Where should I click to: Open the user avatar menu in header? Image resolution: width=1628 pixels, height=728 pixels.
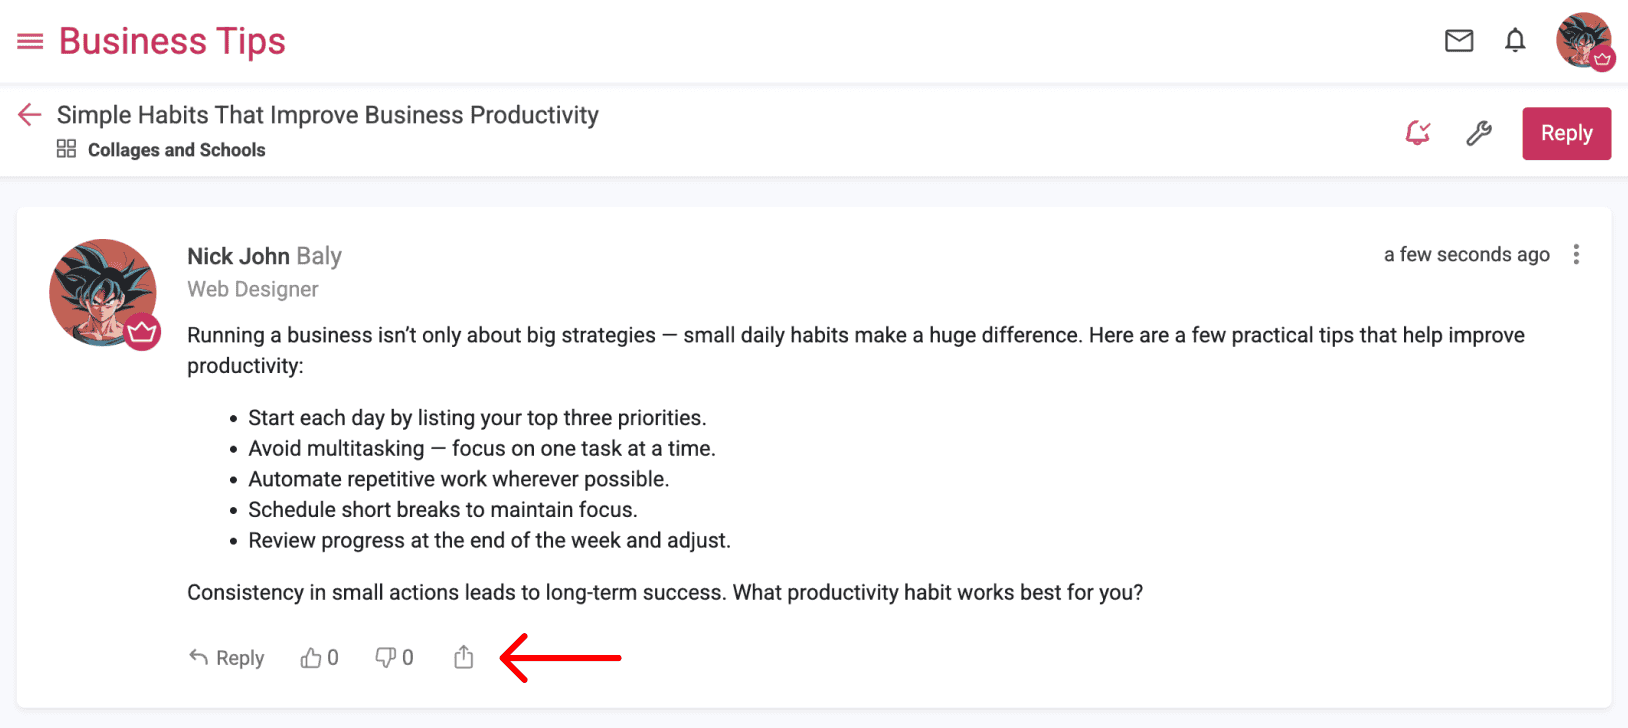point(1583,41)
